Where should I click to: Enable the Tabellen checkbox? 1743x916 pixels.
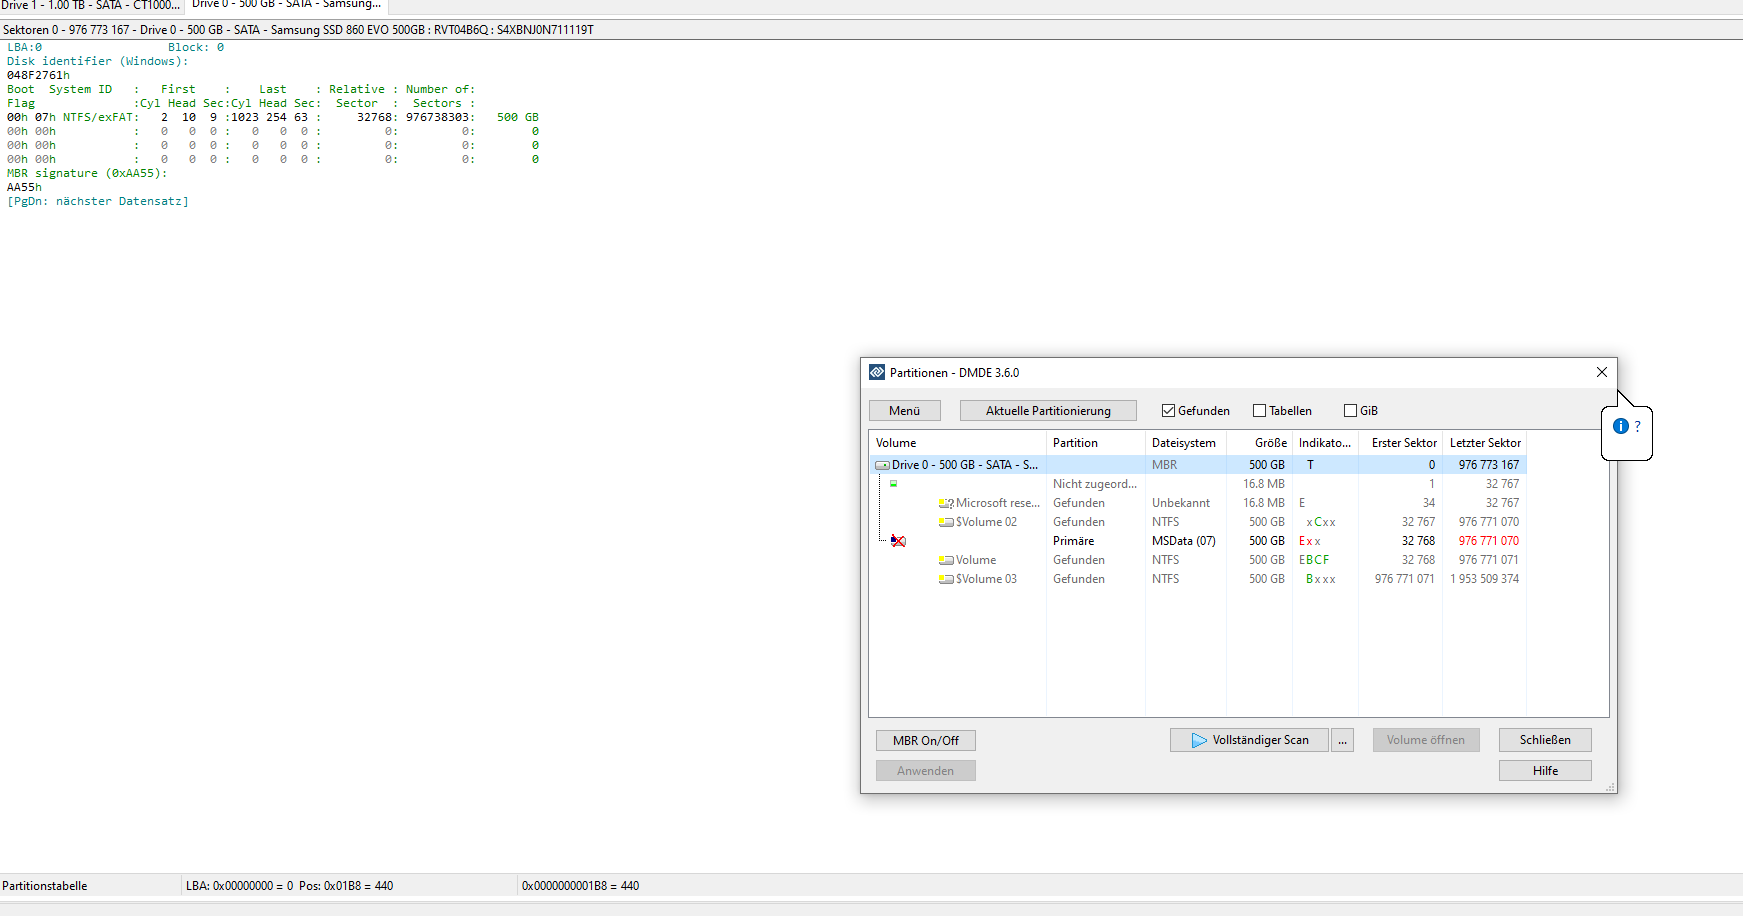coord(1259,410)
